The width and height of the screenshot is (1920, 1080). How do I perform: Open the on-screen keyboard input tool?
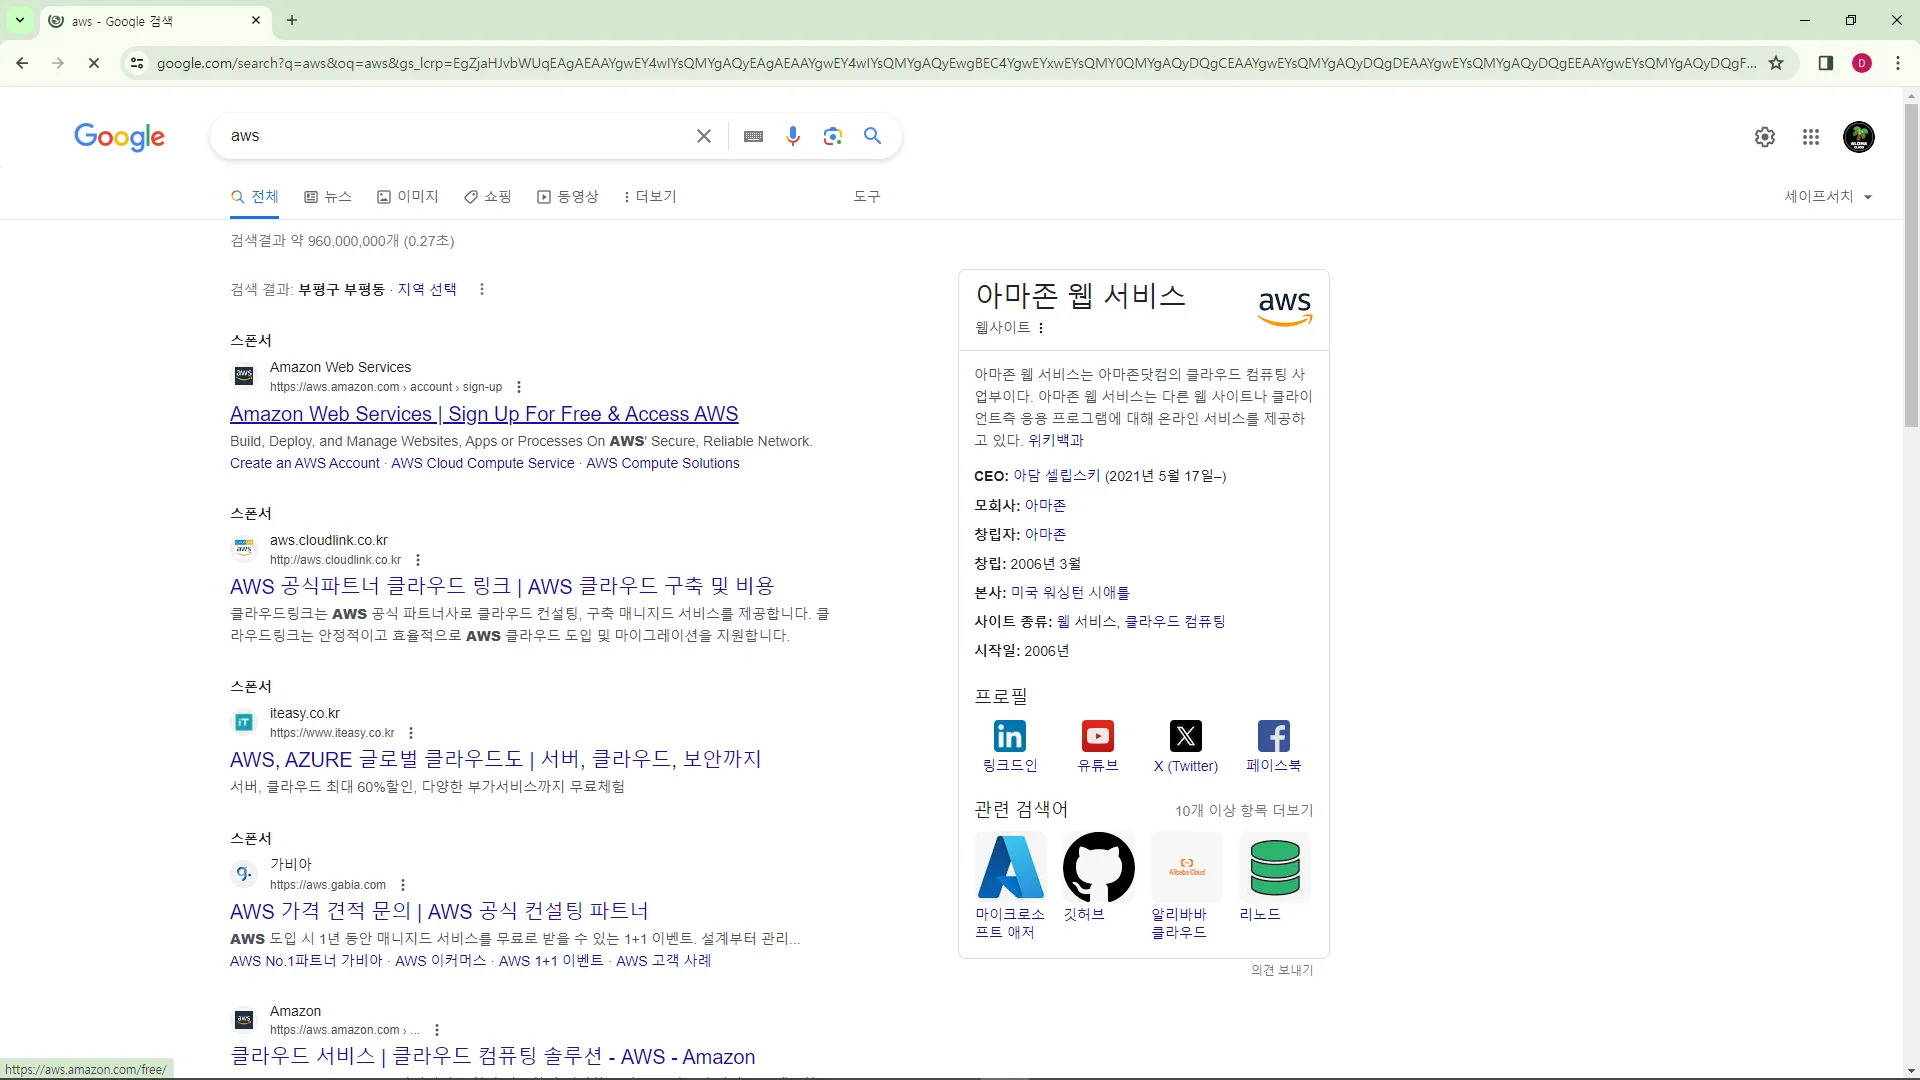754,136
